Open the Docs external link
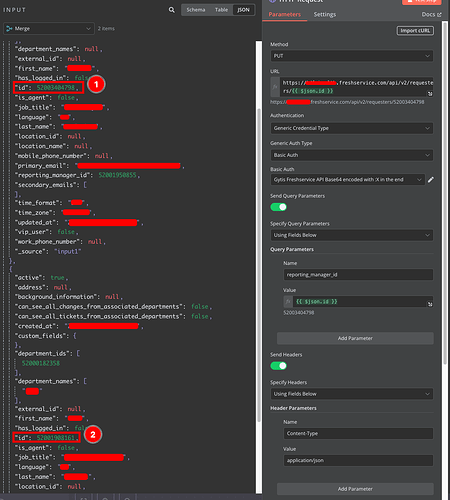 [431, 15]
